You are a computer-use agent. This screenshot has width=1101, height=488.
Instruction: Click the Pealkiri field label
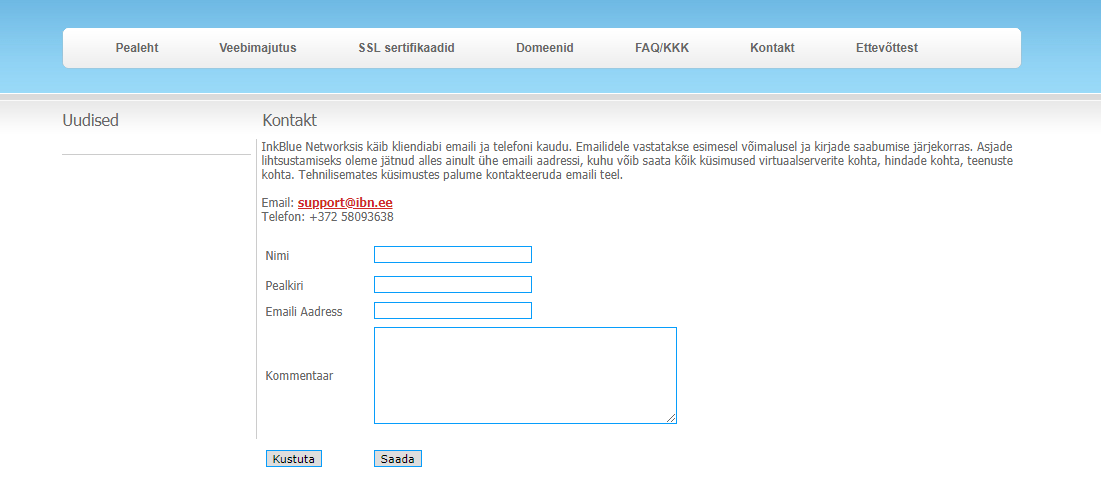(284, 286)
